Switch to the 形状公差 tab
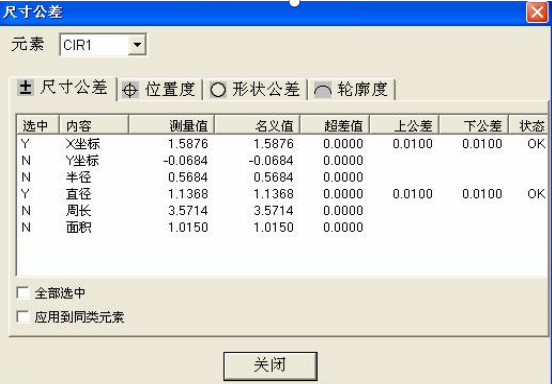Image resolution: width=552 pixels, height=384 pixels. click(x=255, y=89)
